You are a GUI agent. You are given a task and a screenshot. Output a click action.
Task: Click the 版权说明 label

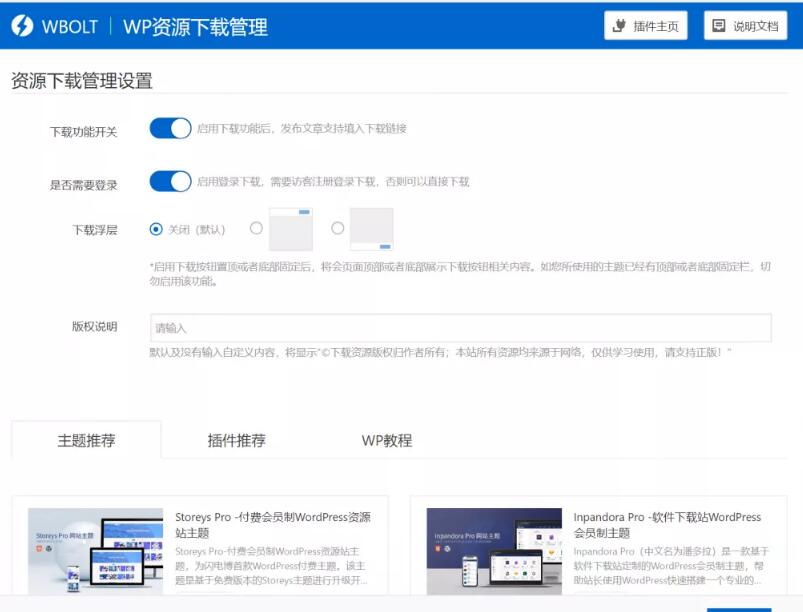click(95, 326)
